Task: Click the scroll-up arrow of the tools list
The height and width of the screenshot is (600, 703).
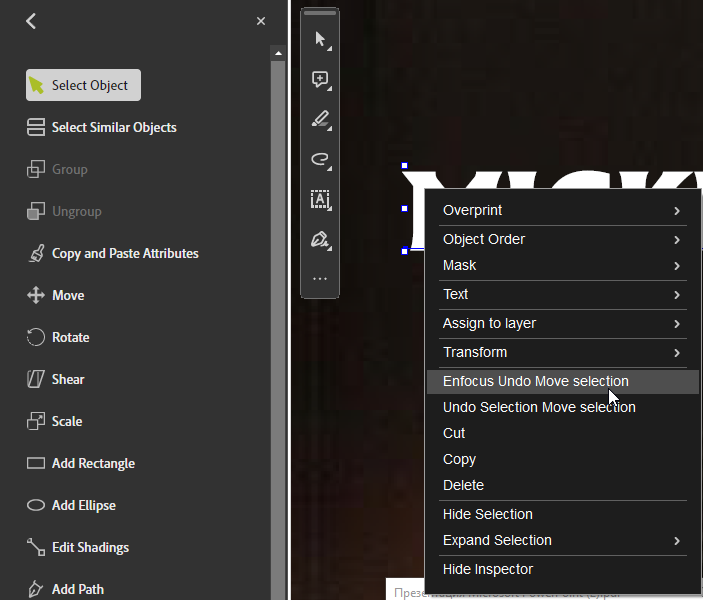Action: [x=278, y=53]
